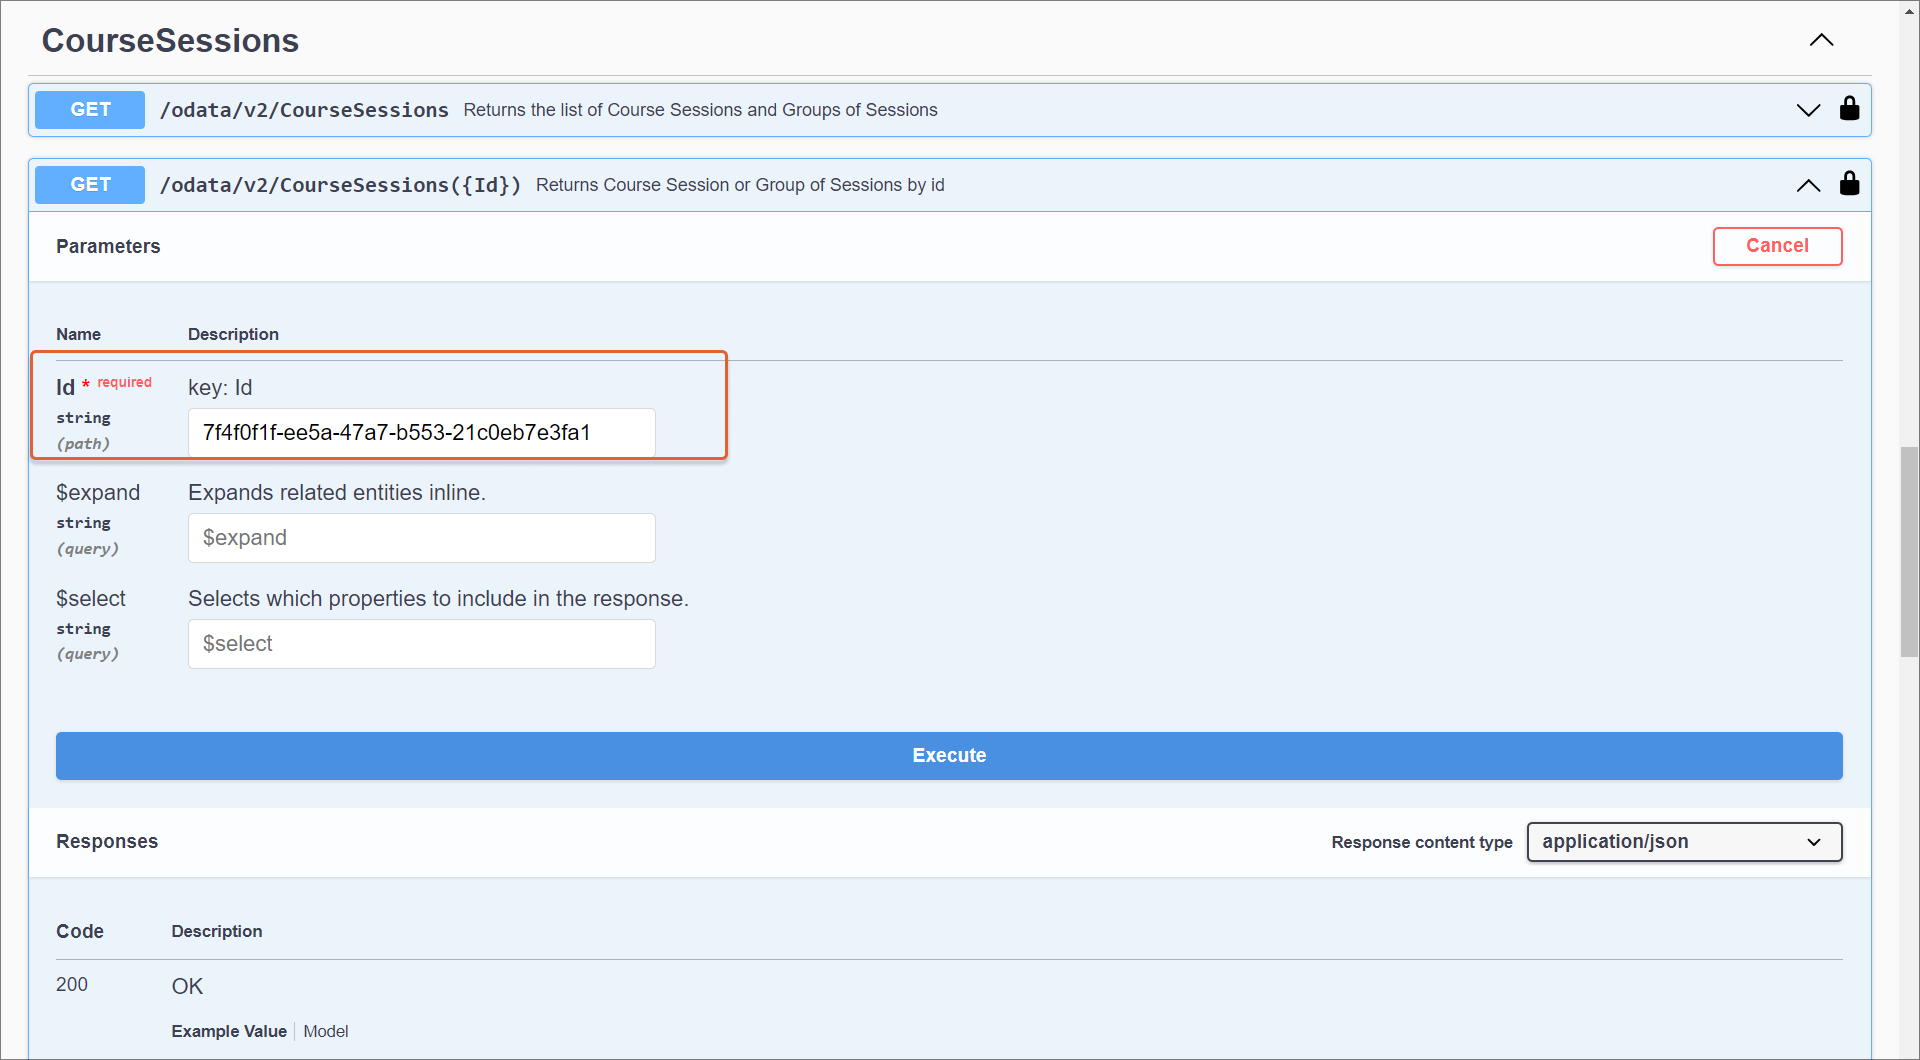Collapse the CourseSessions({Id}) endpoint with its chevron
The width and height of the screenshot is (1920, 1060).
1808,185
